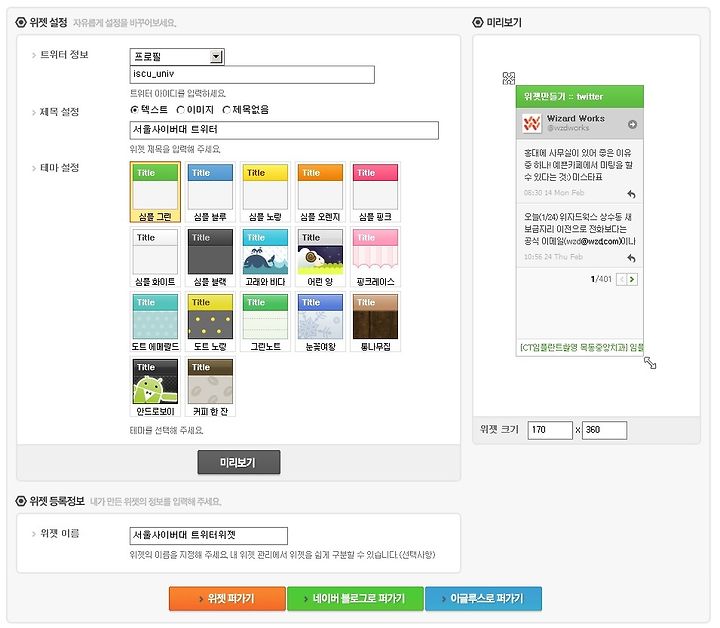The image size is (720, 628).
Task: Choose the 그린노트 theme
Action: coord(265,322)
